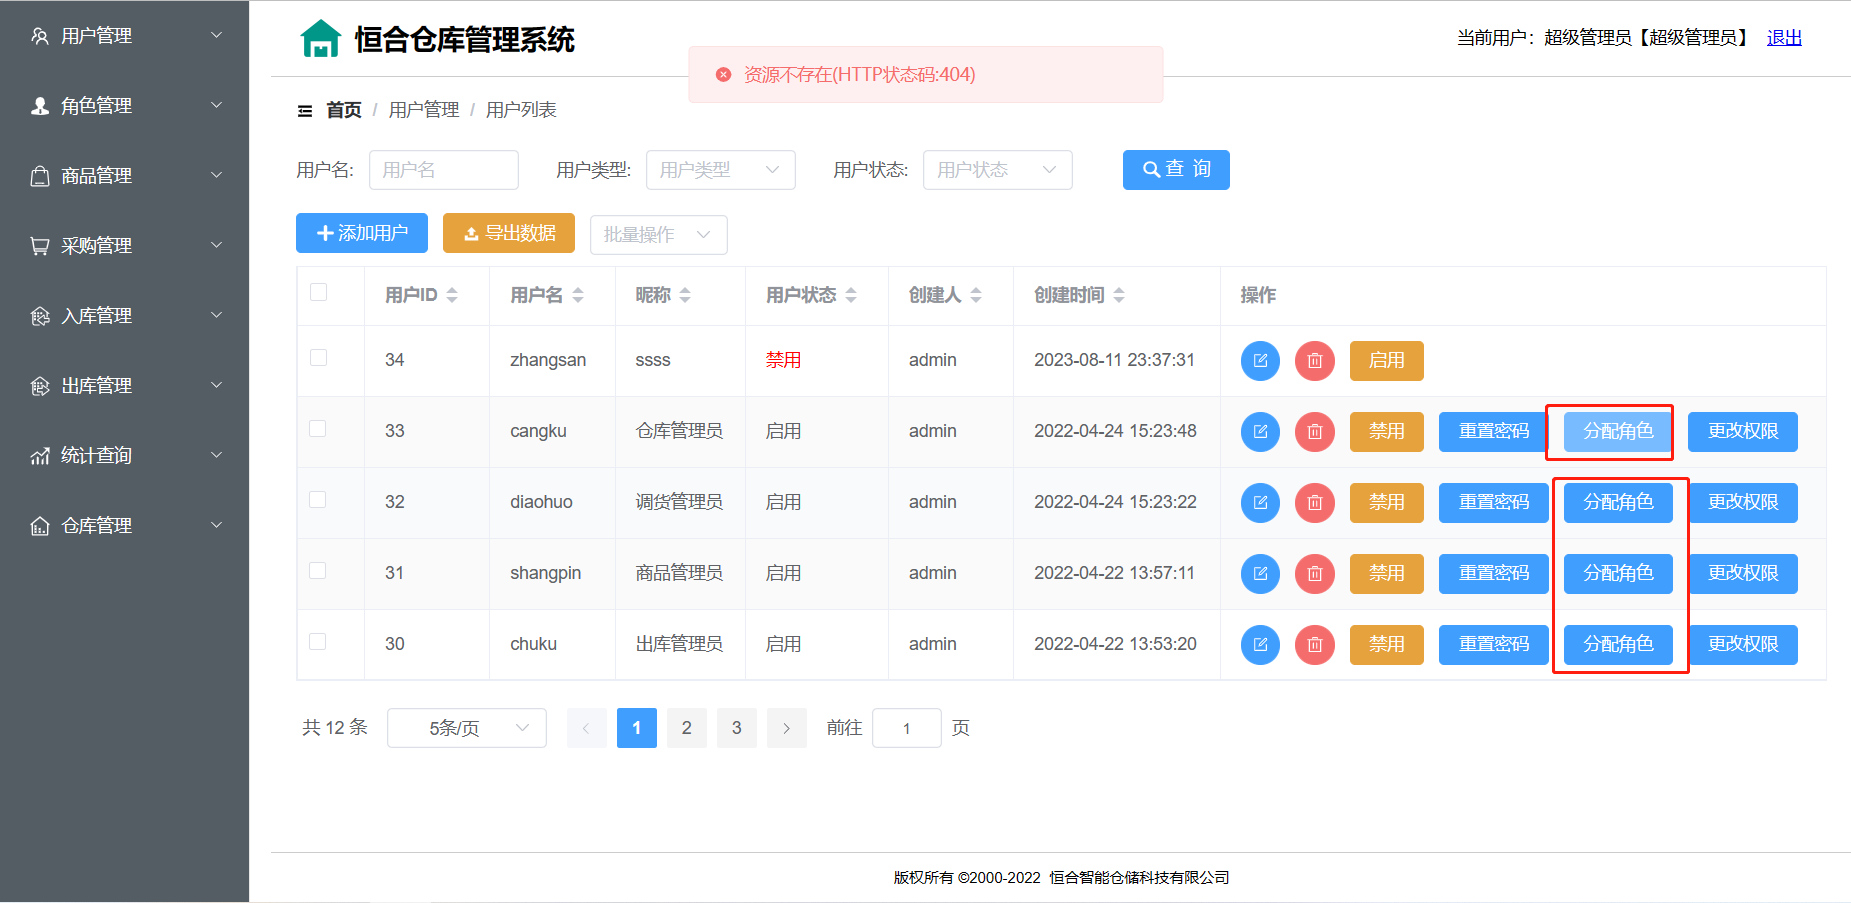Screen dimensions: 1851x903
Task: Sort the table by 昵称 column arrows
Action: coord(685,295)
